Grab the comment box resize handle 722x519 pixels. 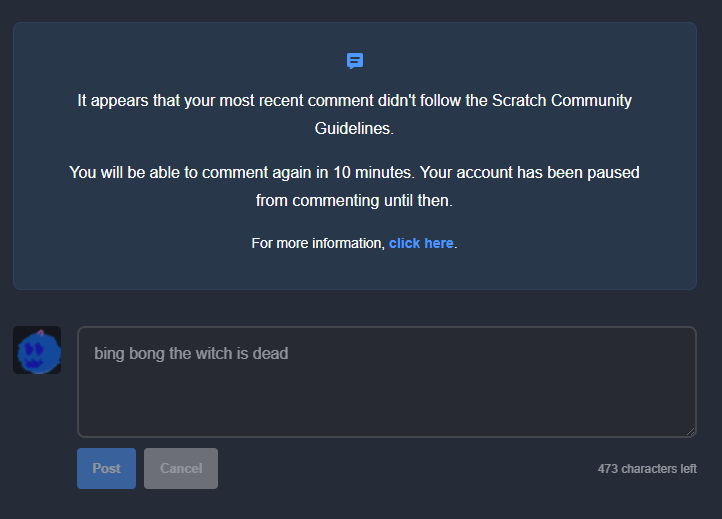pyautogui.click(x=690, y=431)
